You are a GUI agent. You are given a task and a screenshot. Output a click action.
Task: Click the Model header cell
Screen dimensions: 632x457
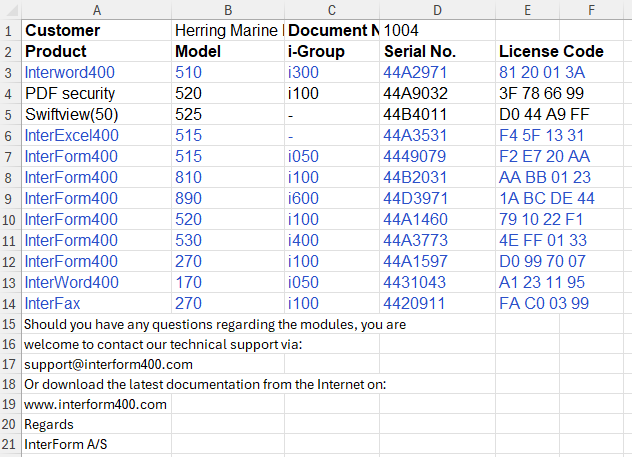(x=228, y=51)
